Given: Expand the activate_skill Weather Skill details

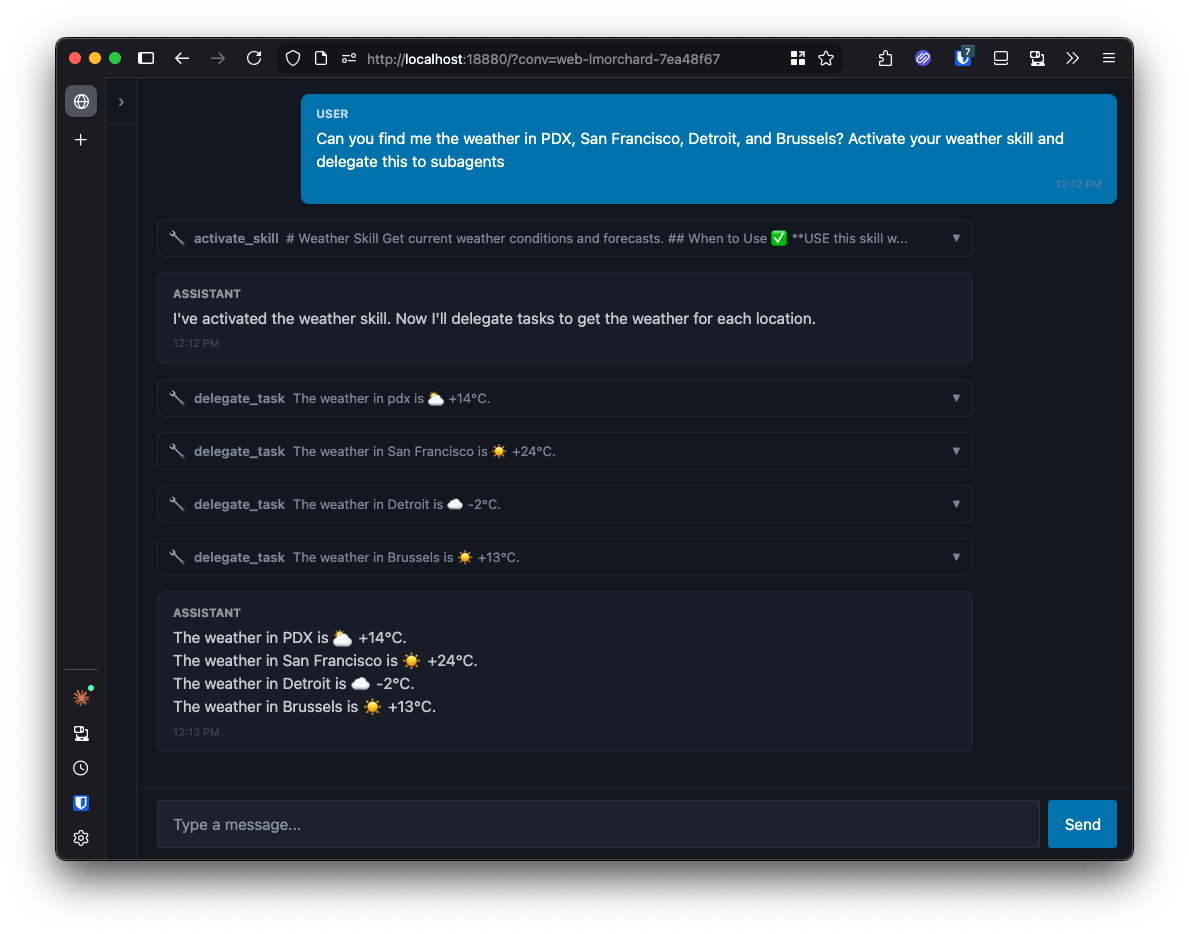Looking at the screenshot, I should (956, 238).
